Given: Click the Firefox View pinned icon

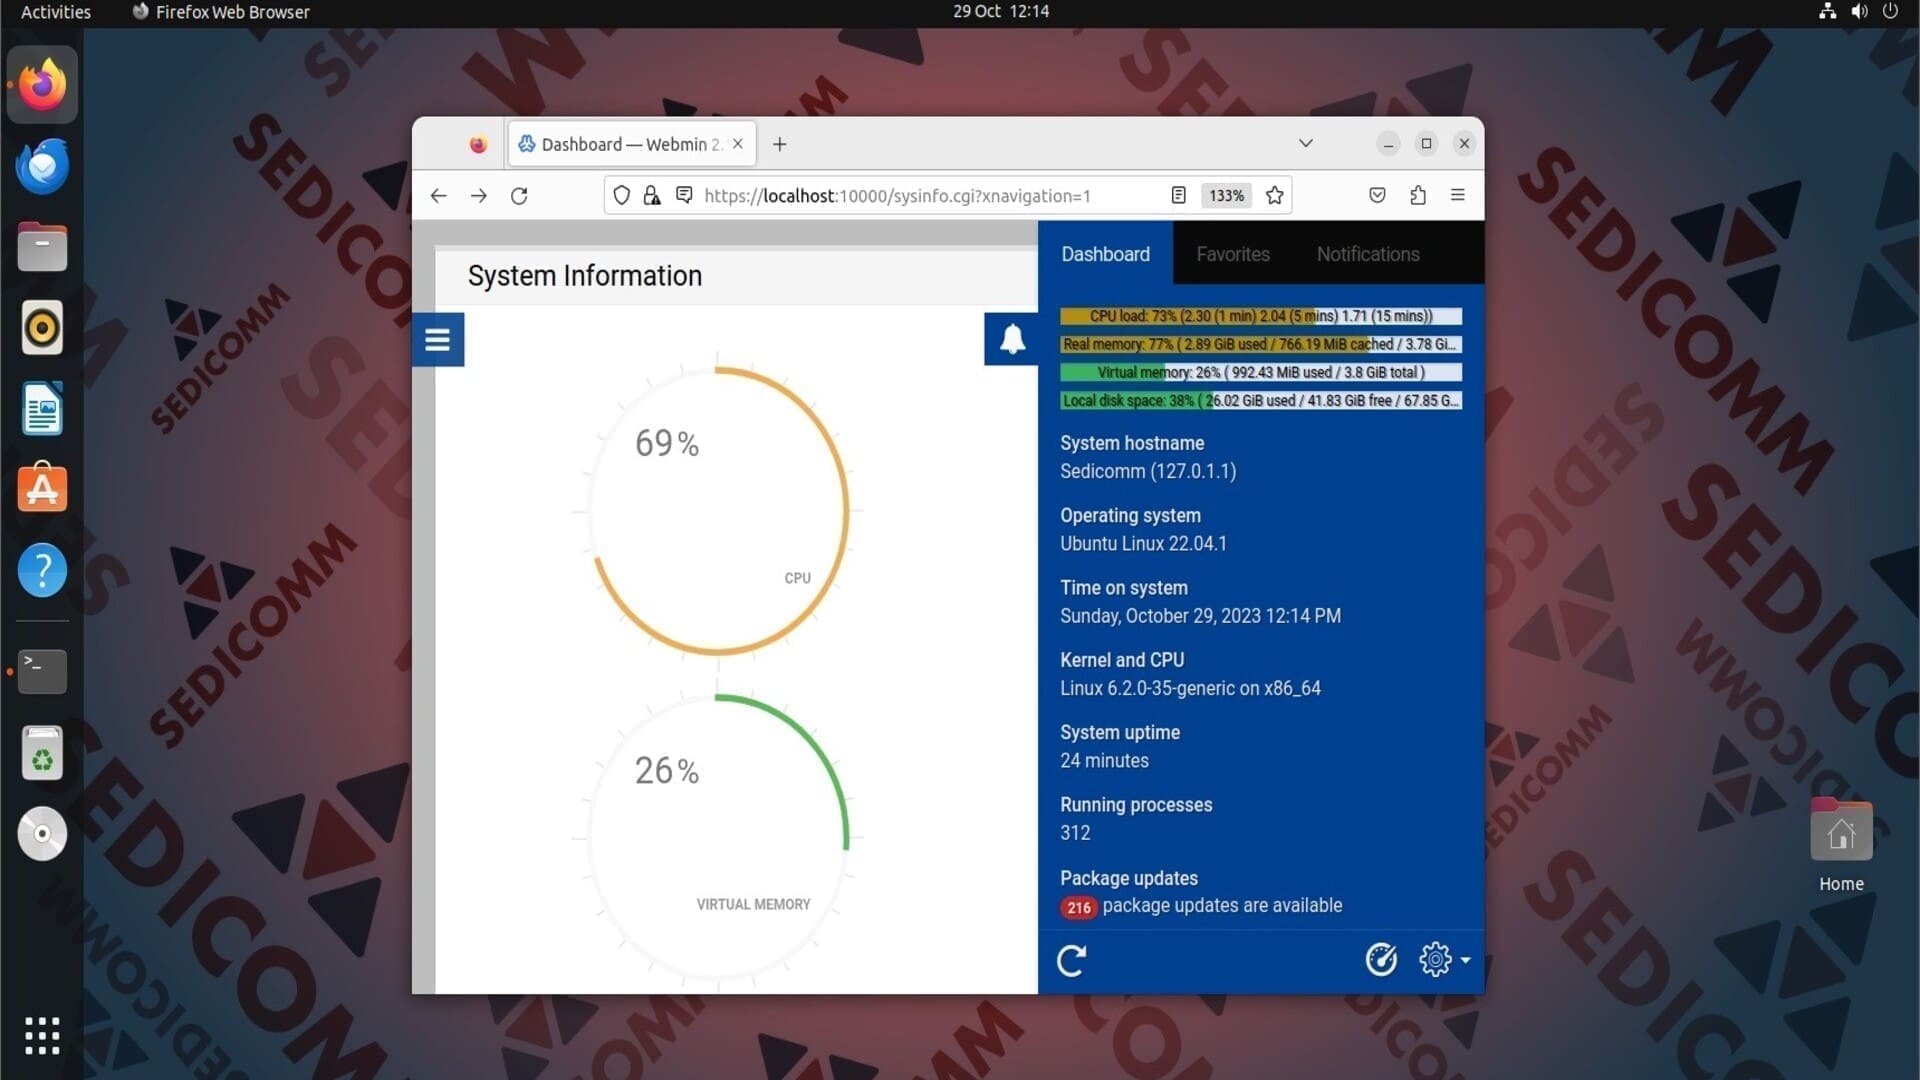Looking at the screenshot, I should (478, 144).
